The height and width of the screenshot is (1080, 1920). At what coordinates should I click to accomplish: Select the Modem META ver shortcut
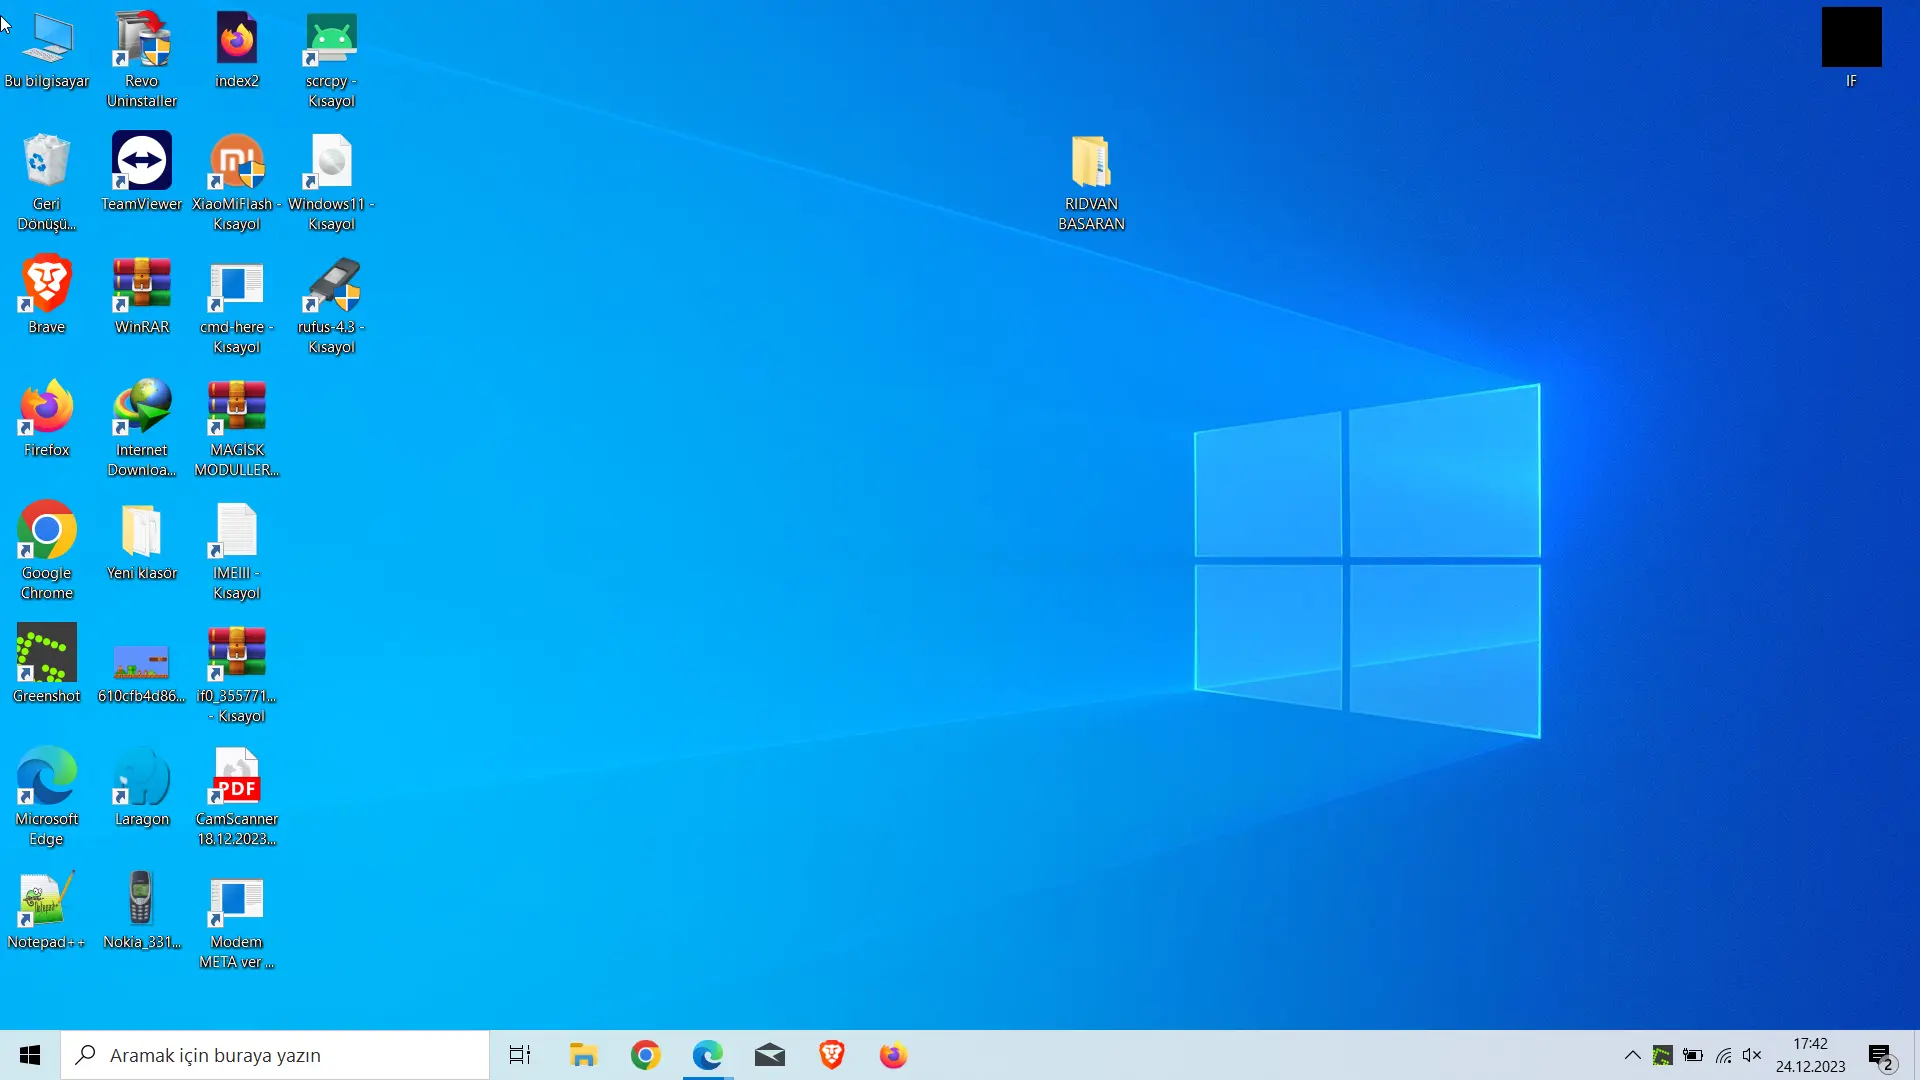(x=237, y=921)
